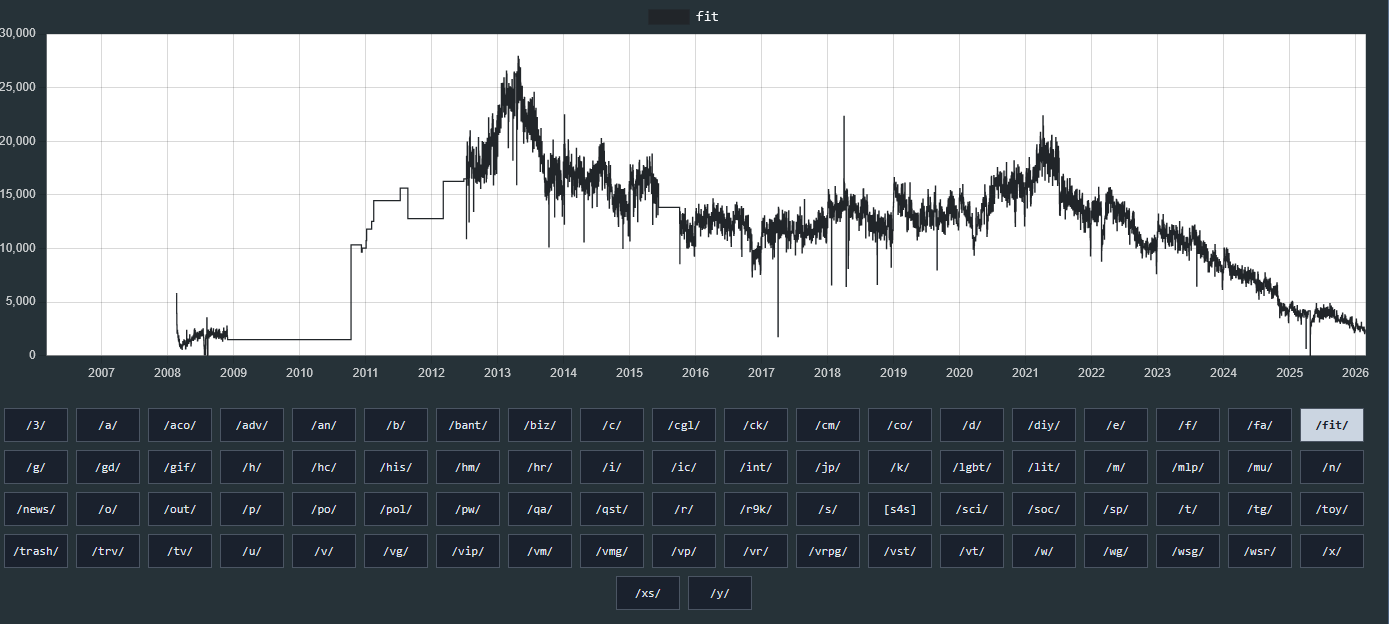1389x624 pixels.
Task: Switch to the /wsg/ board
Action: pyautogui.click(x=1188, y=551)
